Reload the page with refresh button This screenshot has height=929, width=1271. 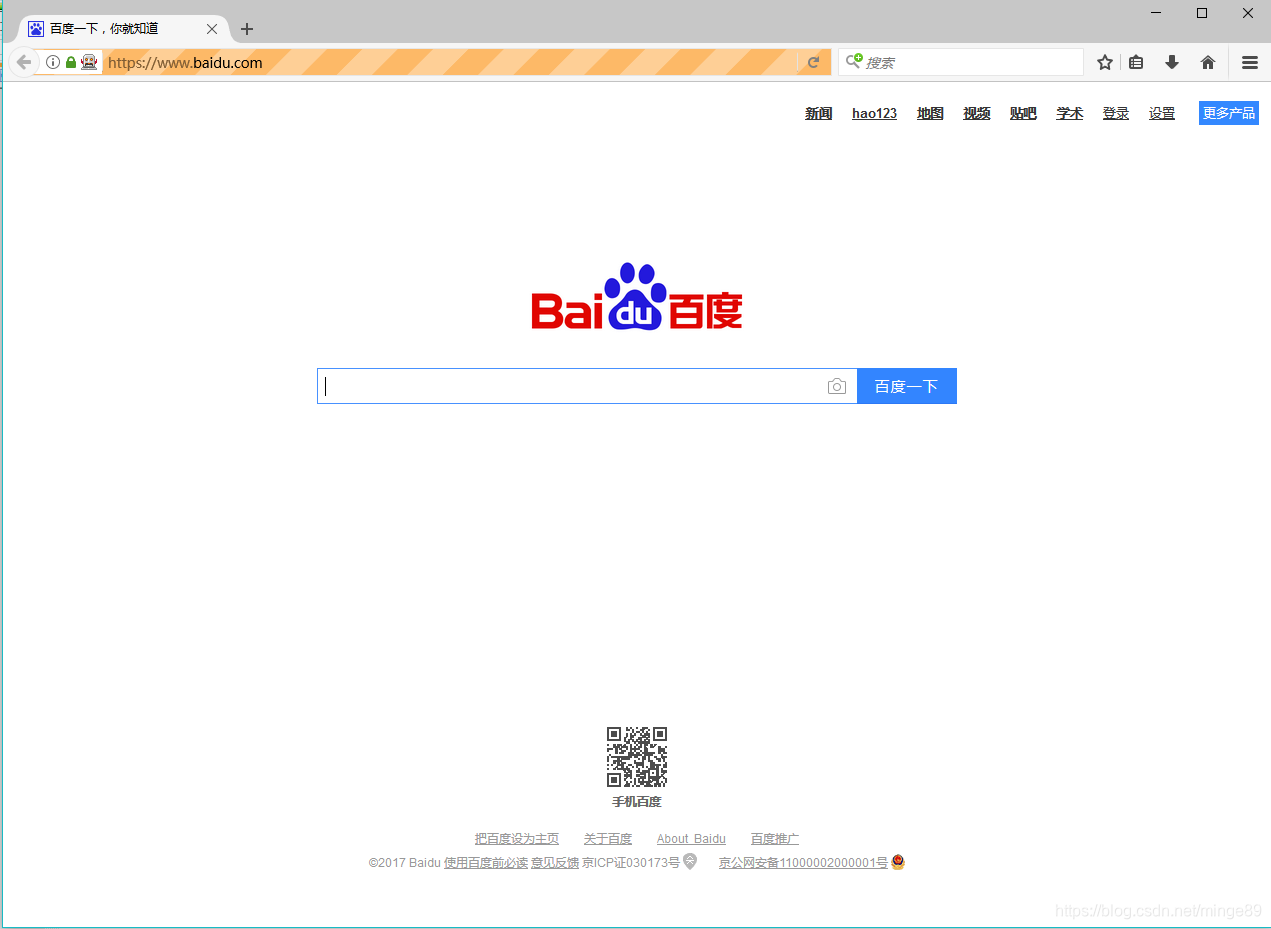(x=814, y=62)
